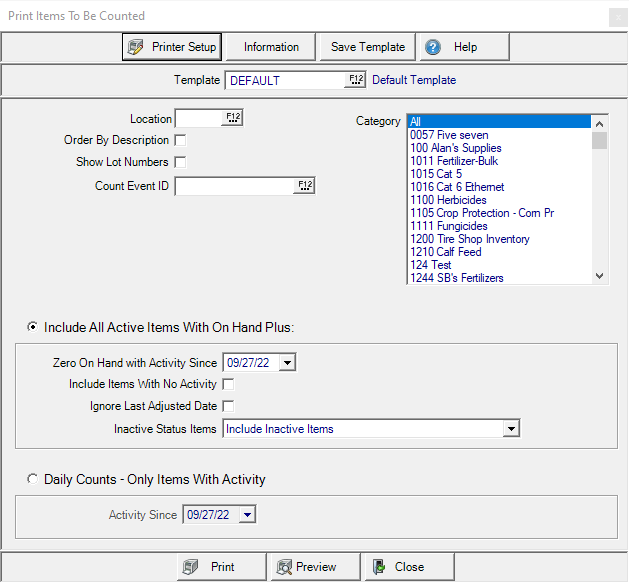The image size is (629, 583).
Task: Click the Close door icon
Action: [x=379, y=567]
